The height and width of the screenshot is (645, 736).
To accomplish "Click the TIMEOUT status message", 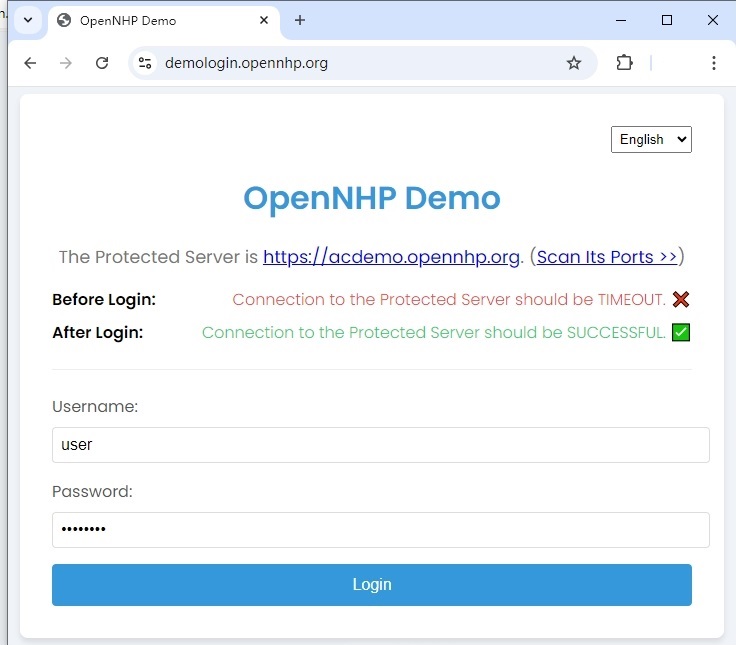I will point(449,299).
